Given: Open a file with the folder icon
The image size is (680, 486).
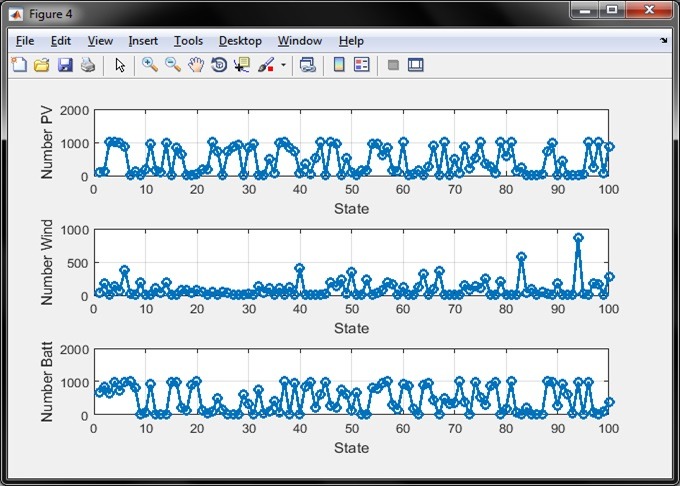Looking at the screenshot, I should pyautogui.click(x=42, y=65).
